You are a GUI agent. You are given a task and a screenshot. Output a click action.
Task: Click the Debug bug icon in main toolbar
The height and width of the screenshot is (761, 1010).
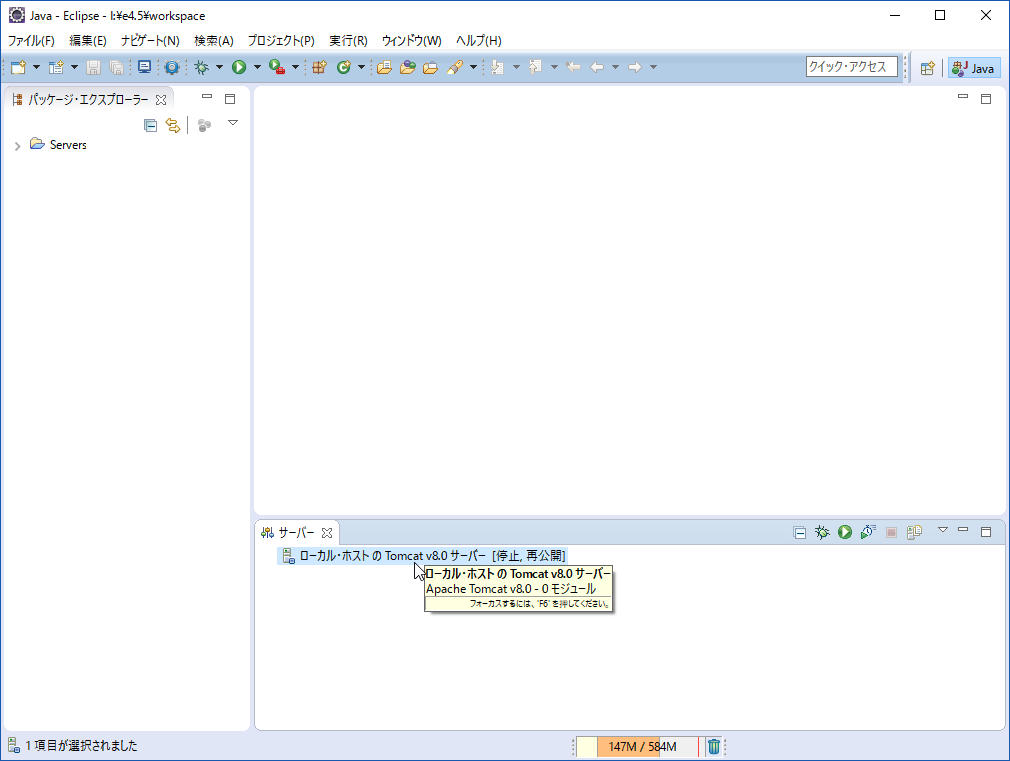click(202, 67)
